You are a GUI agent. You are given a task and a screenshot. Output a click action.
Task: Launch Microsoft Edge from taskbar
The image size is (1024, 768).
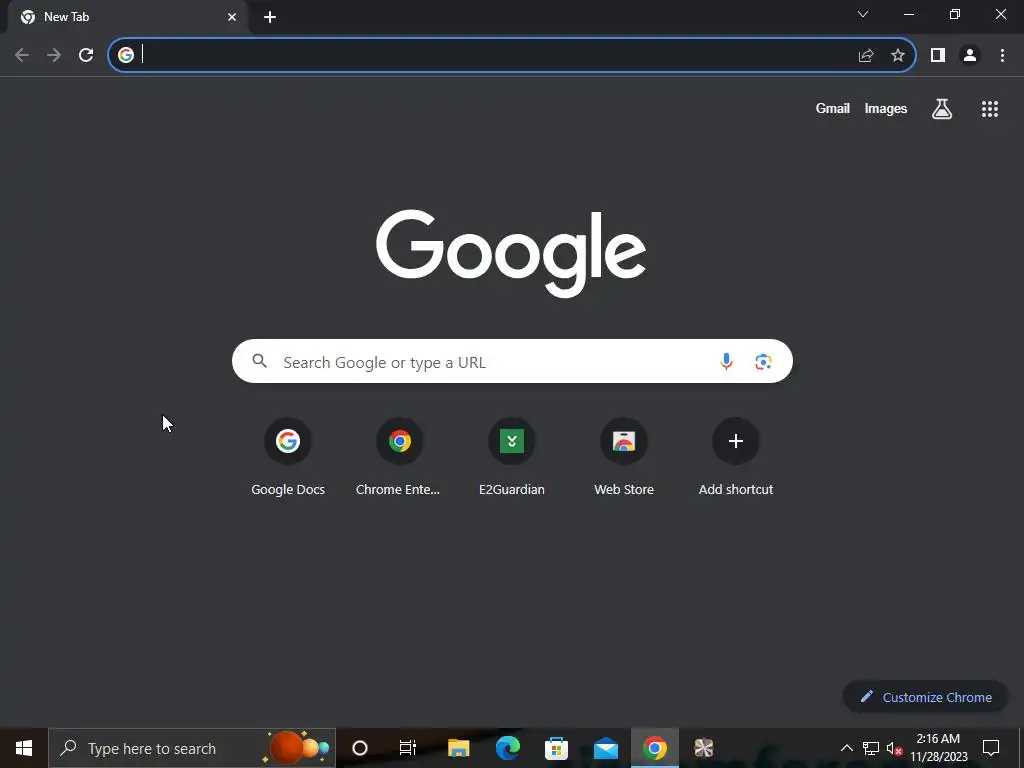507,748
